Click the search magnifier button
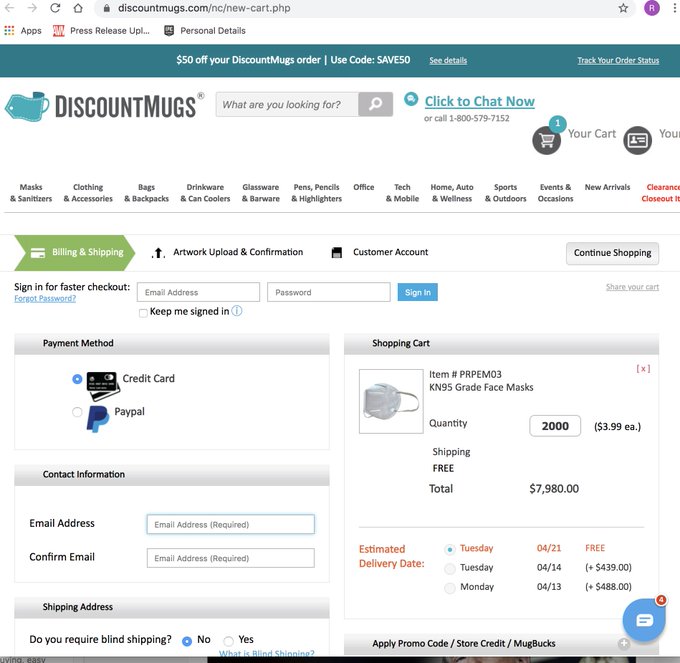The image size is (680, 663). click(x=376, y=104)
